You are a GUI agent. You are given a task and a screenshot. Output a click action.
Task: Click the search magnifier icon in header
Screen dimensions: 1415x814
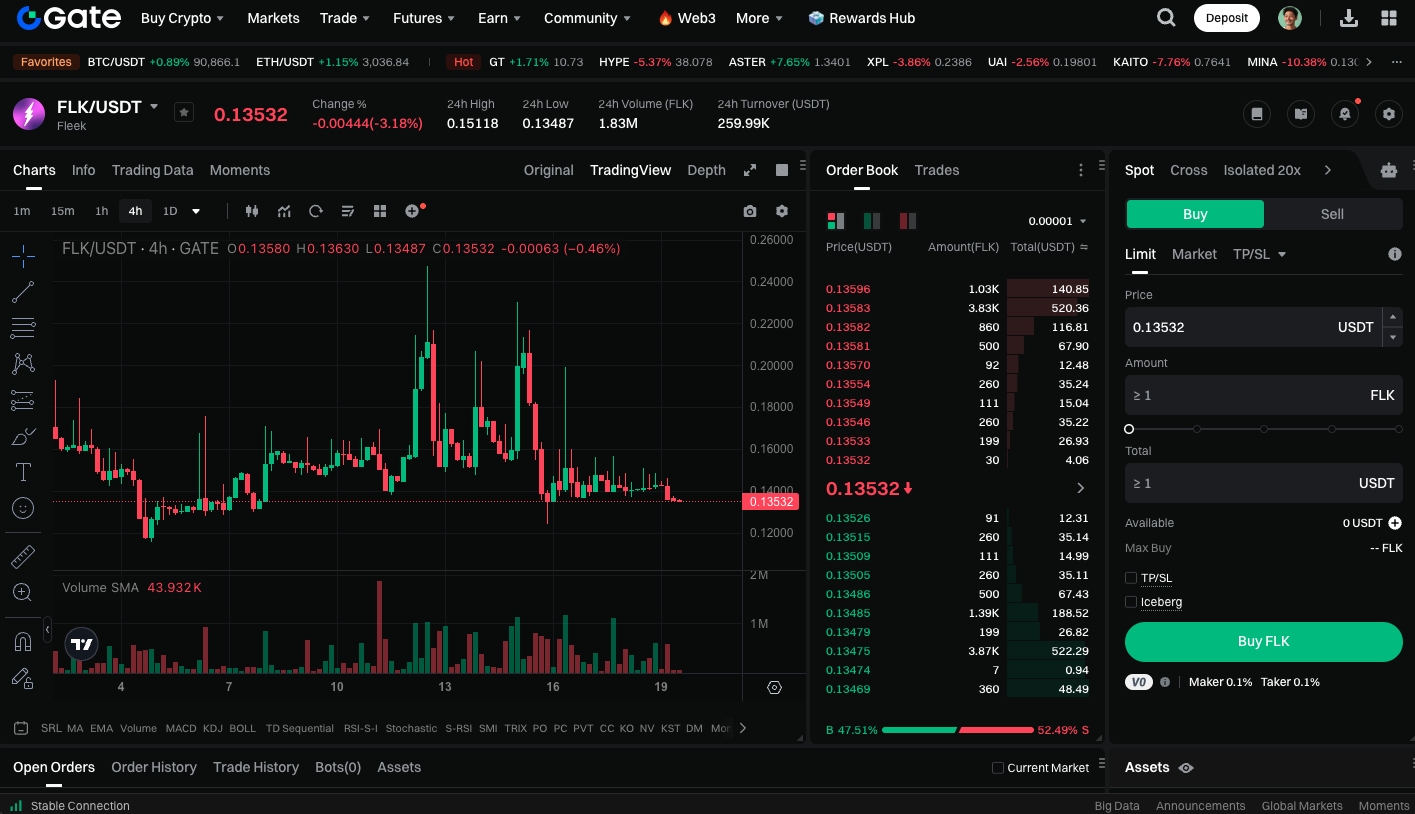(1166, 18)
